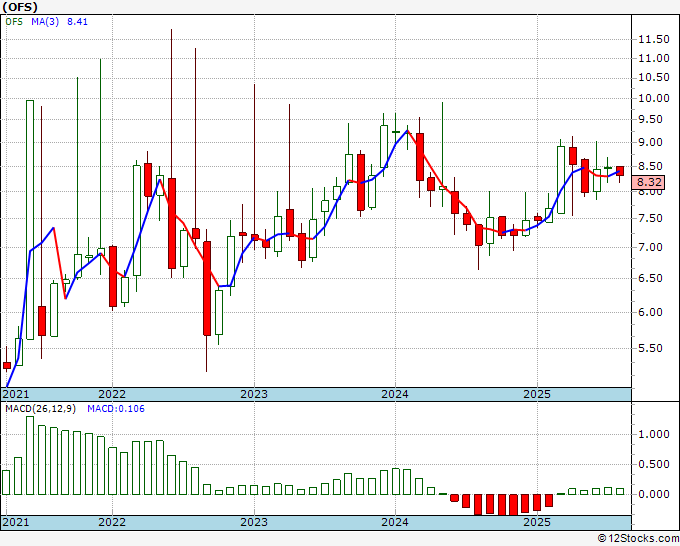Click the MACD:0.106 value label
Image resolution: width=680 pixels, height=546 pixels.
[116, 409]
